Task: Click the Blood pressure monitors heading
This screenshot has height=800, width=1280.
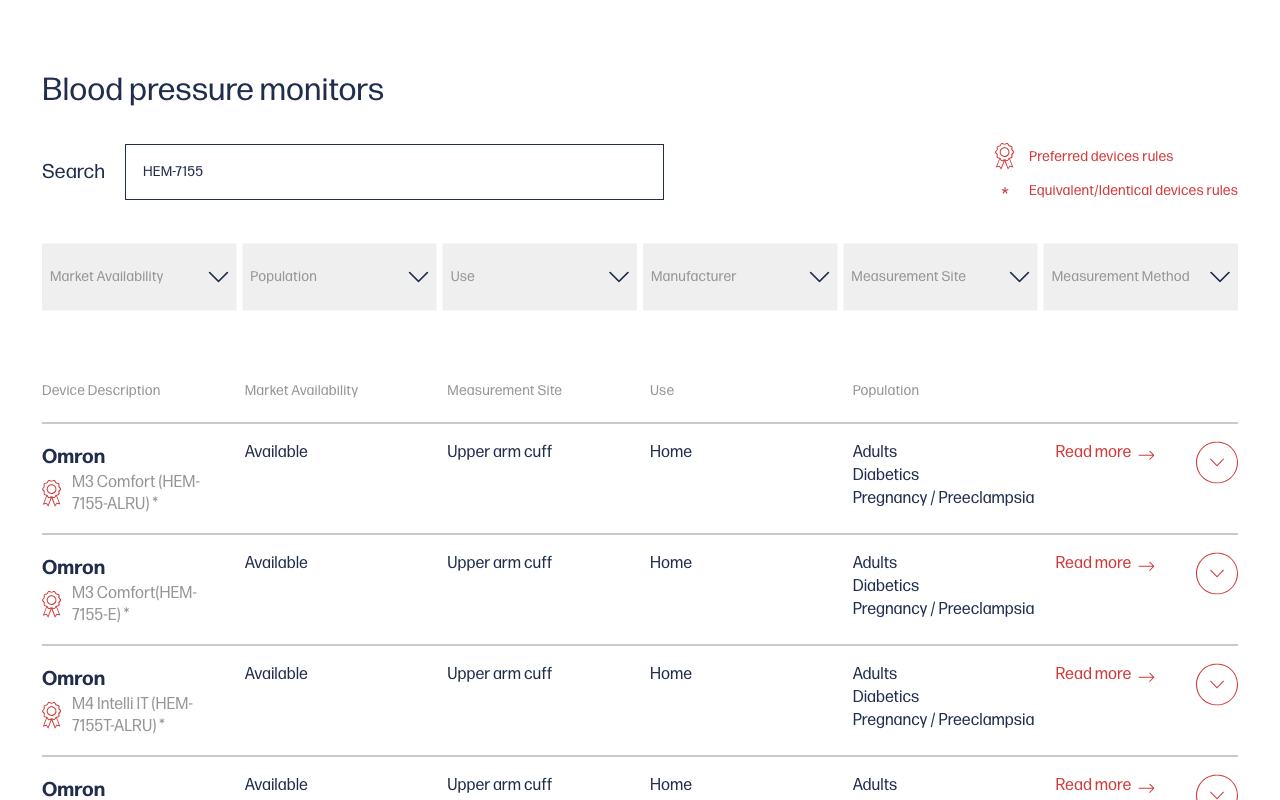Action: 213,90
